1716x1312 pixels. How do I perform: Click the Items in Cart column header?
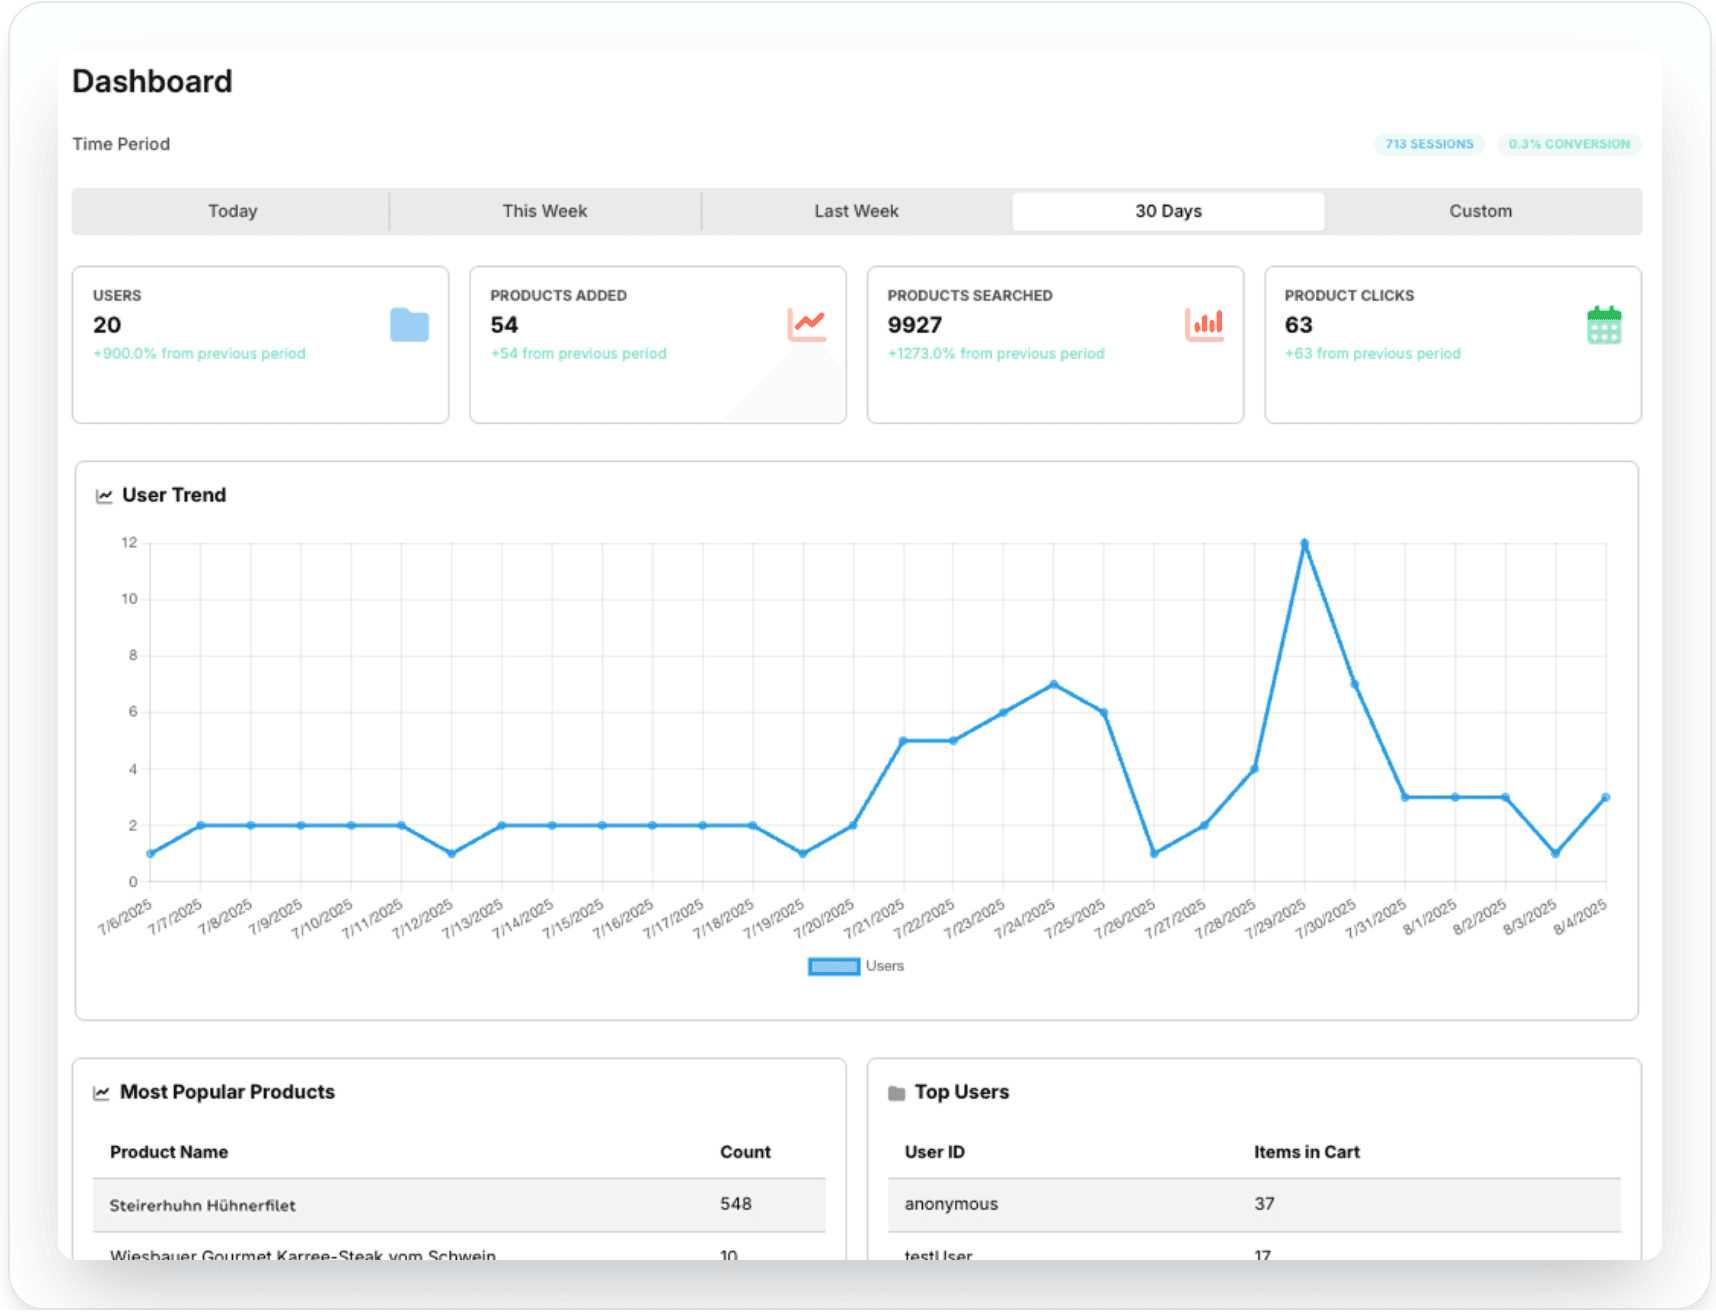tap(1307, 1152)
